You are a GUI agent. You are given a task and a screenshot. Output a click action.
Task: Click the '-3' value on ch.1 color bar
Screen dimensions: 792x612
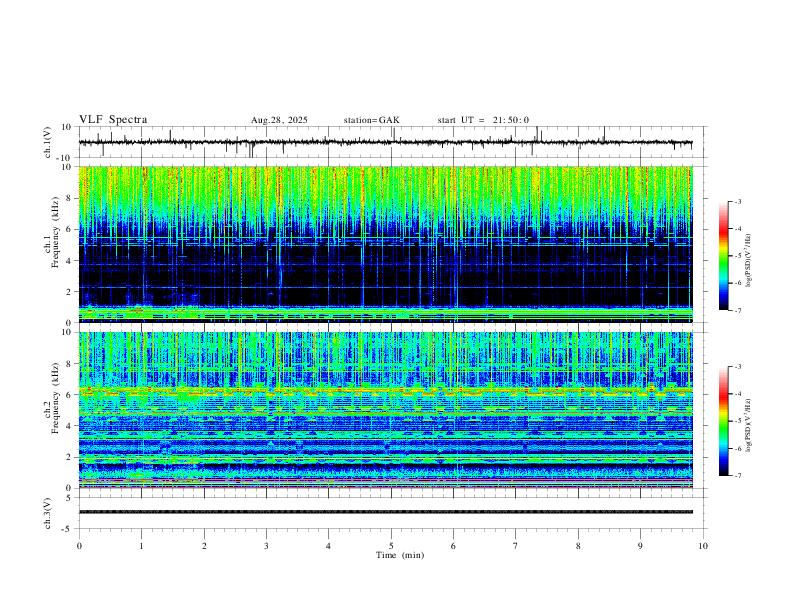737,201
